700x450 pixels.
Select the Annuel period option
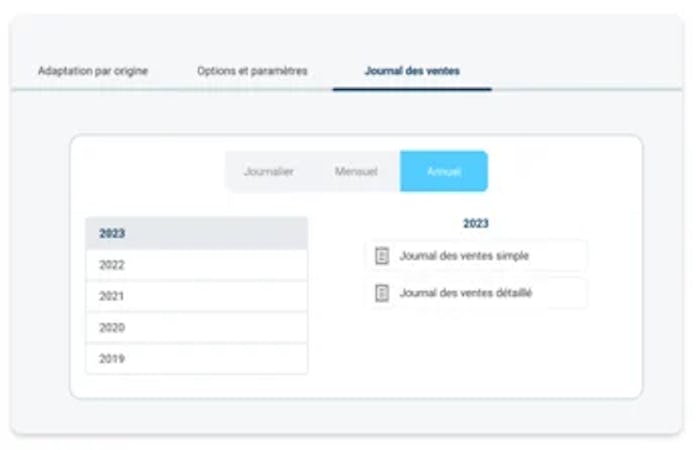444,171
